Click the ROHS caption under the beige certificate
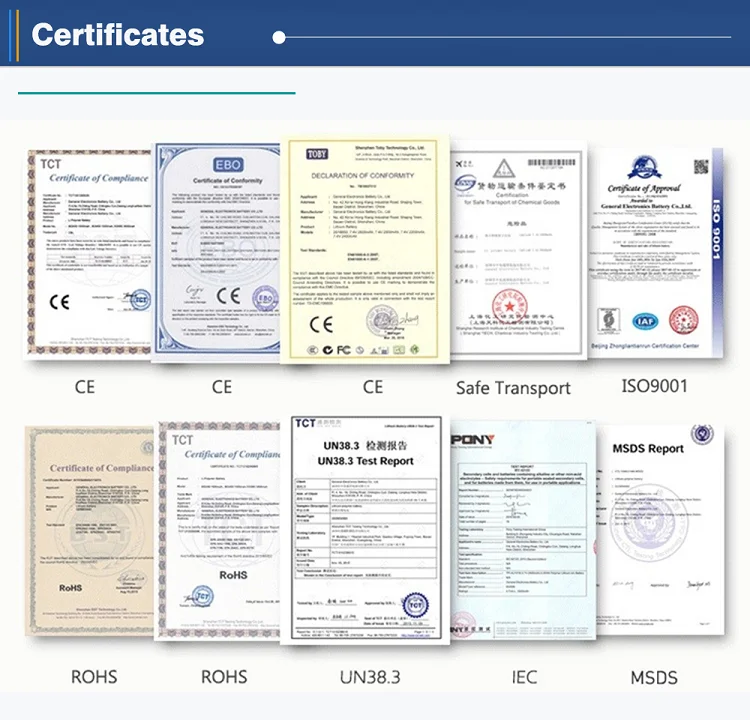This screenshot has width=750, height=720. (94, 677)
